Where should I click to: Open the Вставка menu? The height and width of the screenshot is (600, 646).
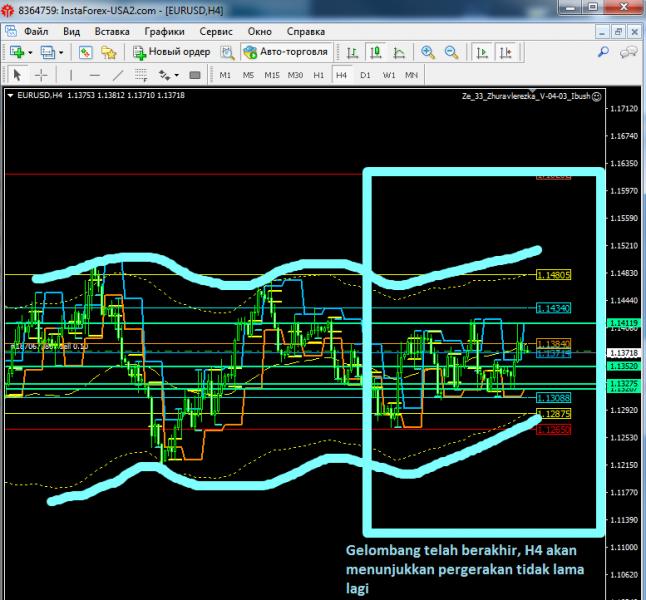pyautogui.click(x=112, y=31)
